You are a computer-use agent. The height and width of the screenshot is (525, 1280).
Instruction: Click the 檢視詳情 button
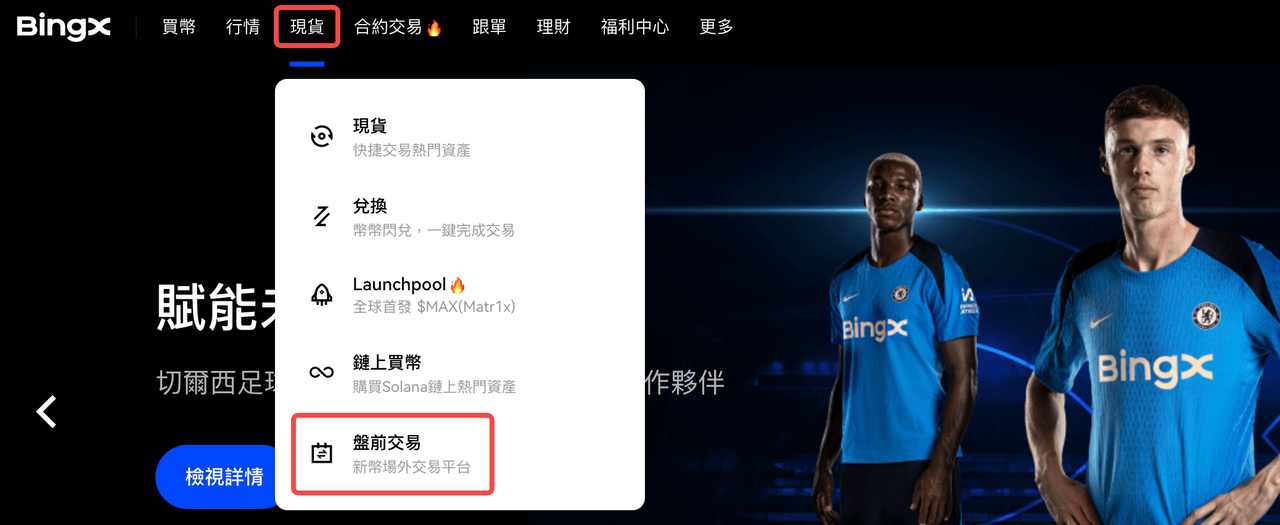pos(222,477)
